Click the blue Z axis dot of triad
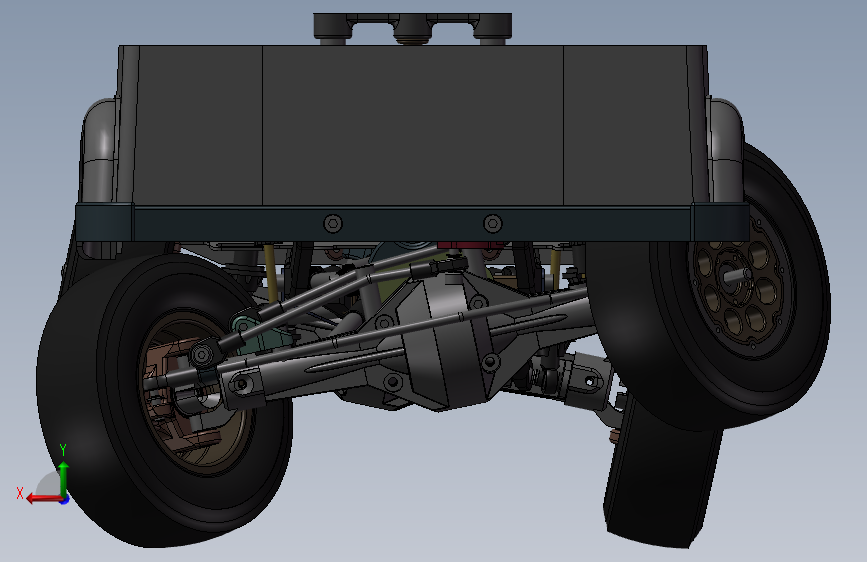 coord(65,500)
